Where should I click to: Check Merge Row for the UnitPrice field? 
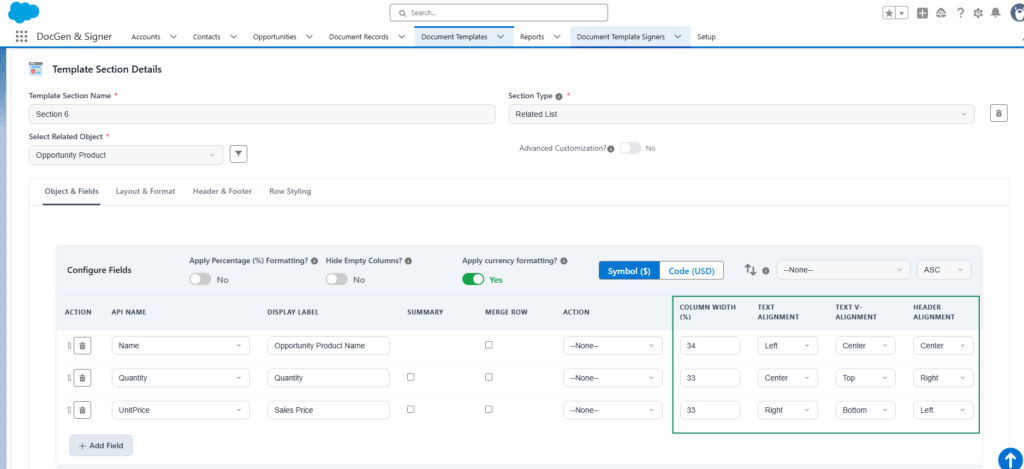(x=488, y=409)
